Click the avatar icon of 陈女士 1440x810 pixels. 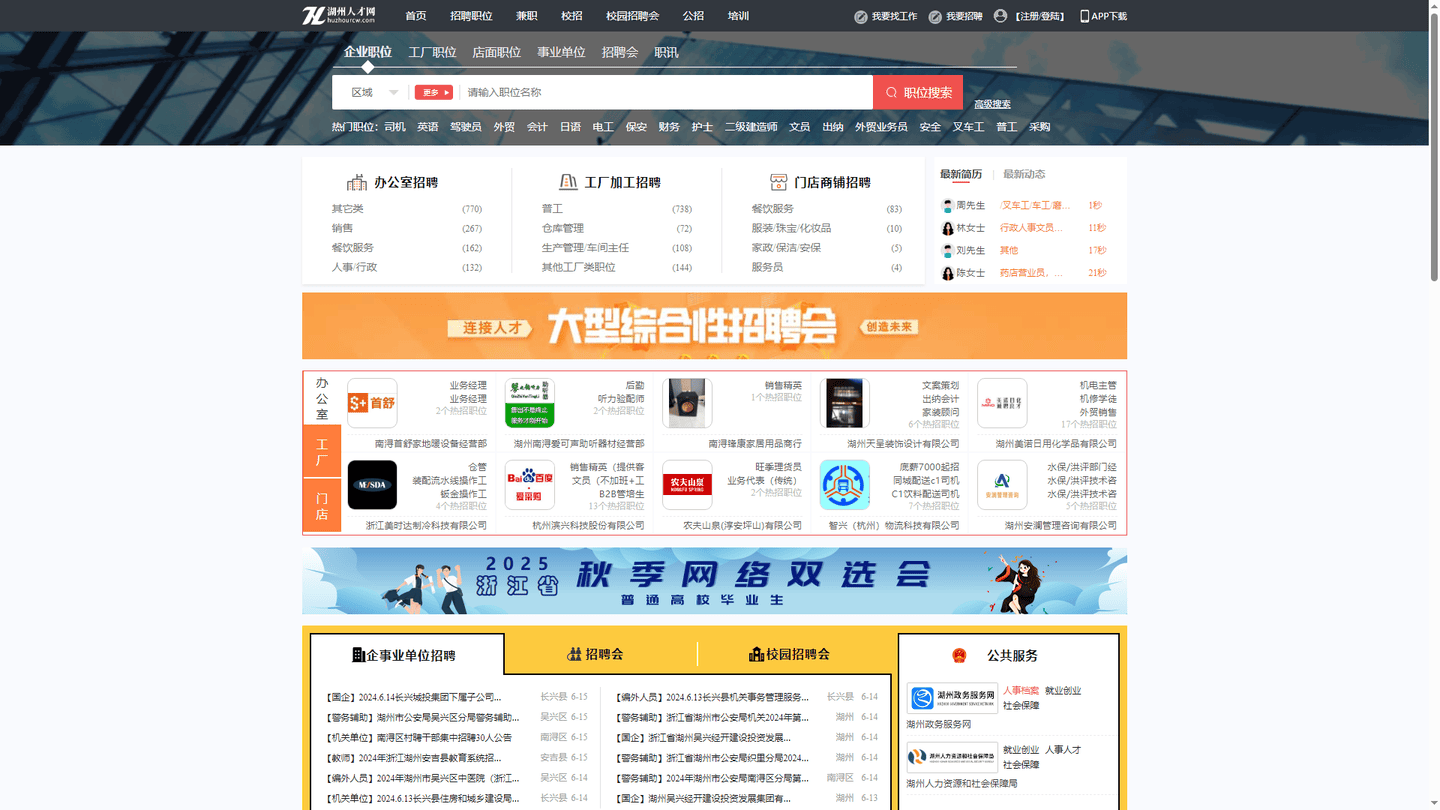click(948, 273)
